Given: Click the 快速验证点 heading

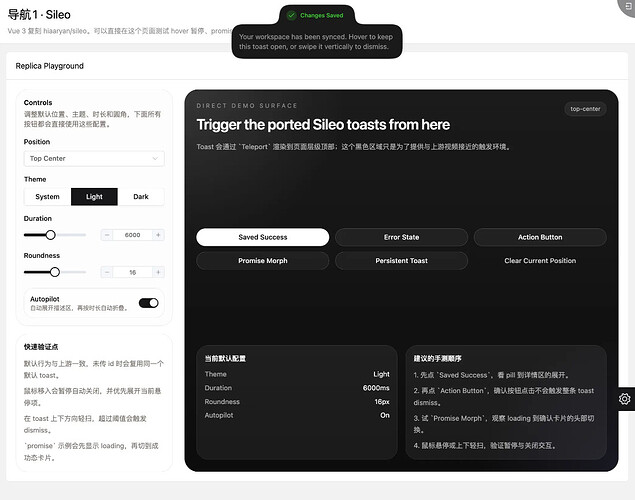Looking at the screenshot, I should tap(40, 347).
